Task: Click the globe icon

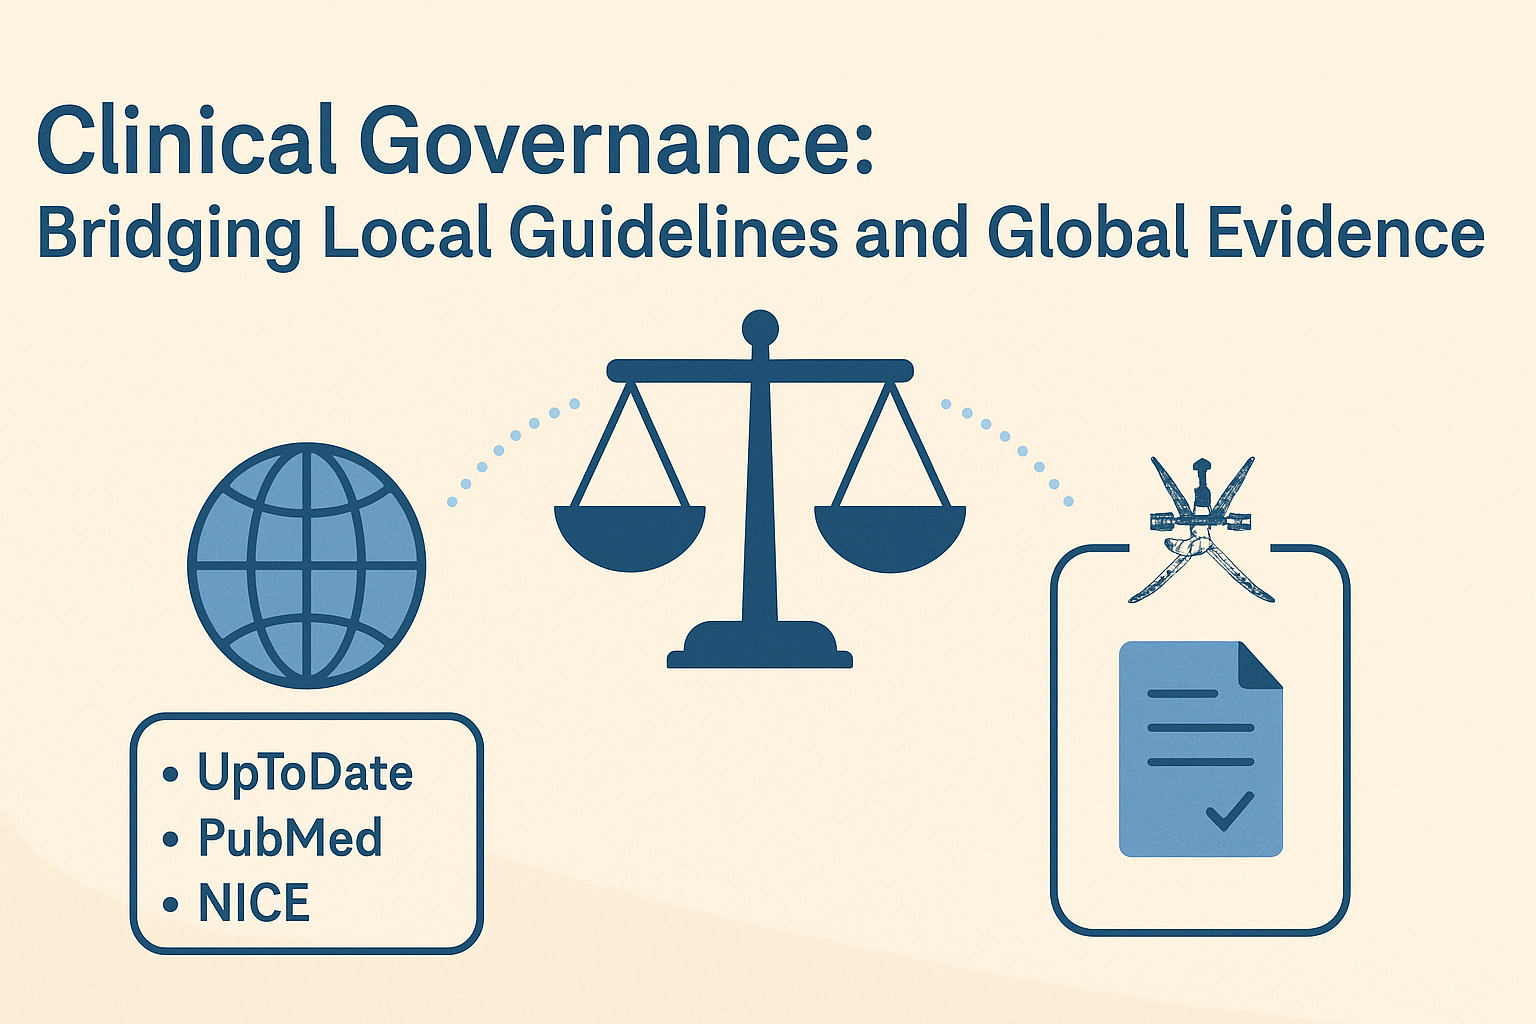Action: click(307, 565)
